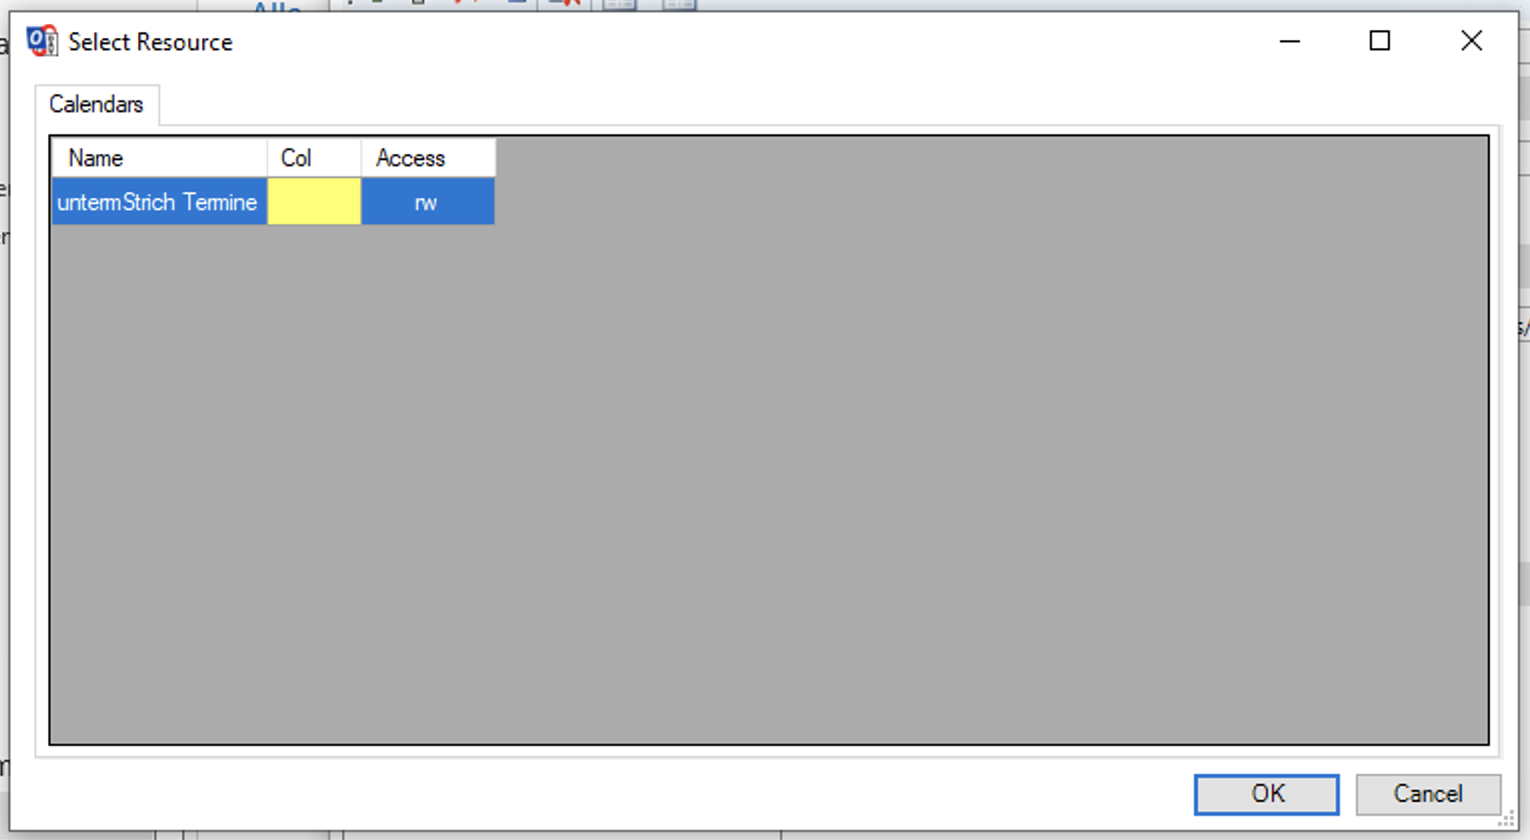Close the Select Resource dialog
The width and height of the screenshot is (1530, 840).
(1471, 42)
